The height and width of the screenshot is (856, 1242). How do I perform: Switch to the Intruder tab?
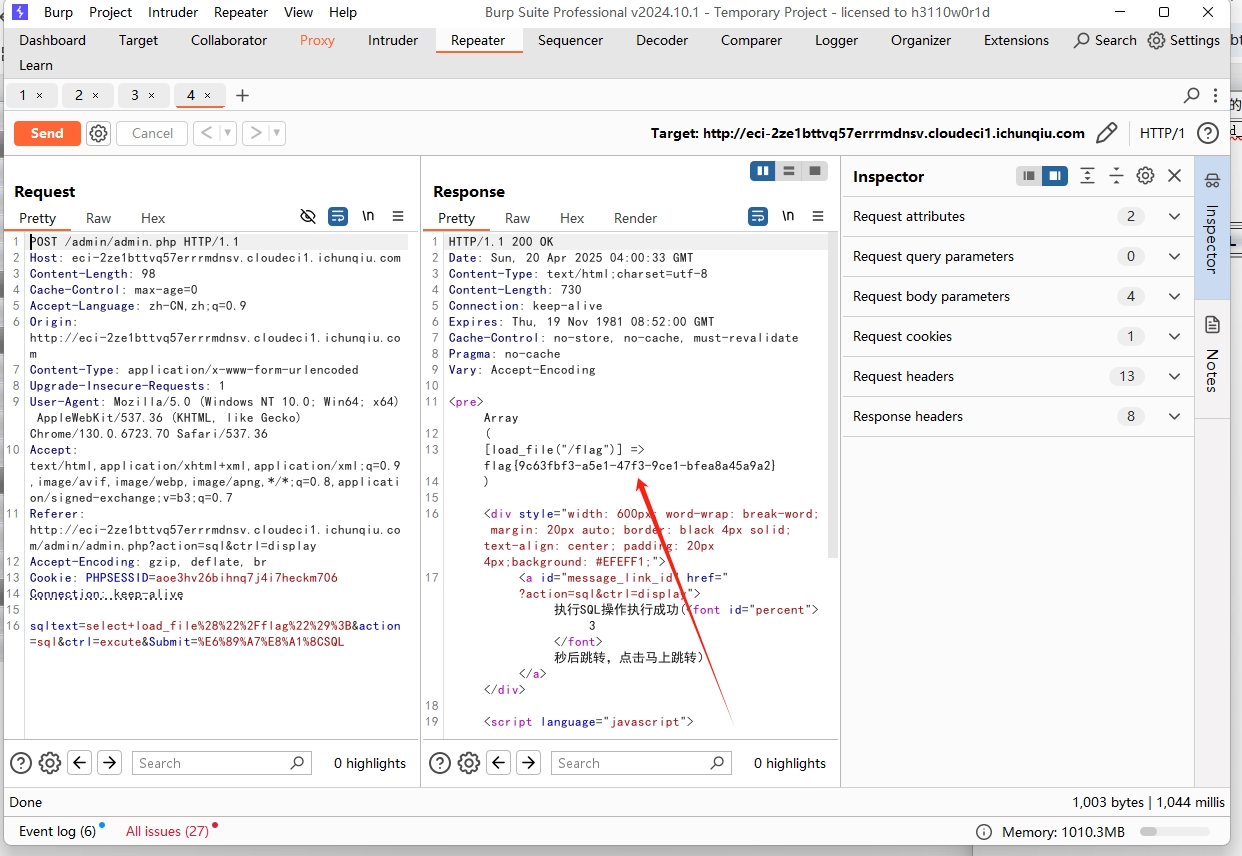tap(393, 40)
